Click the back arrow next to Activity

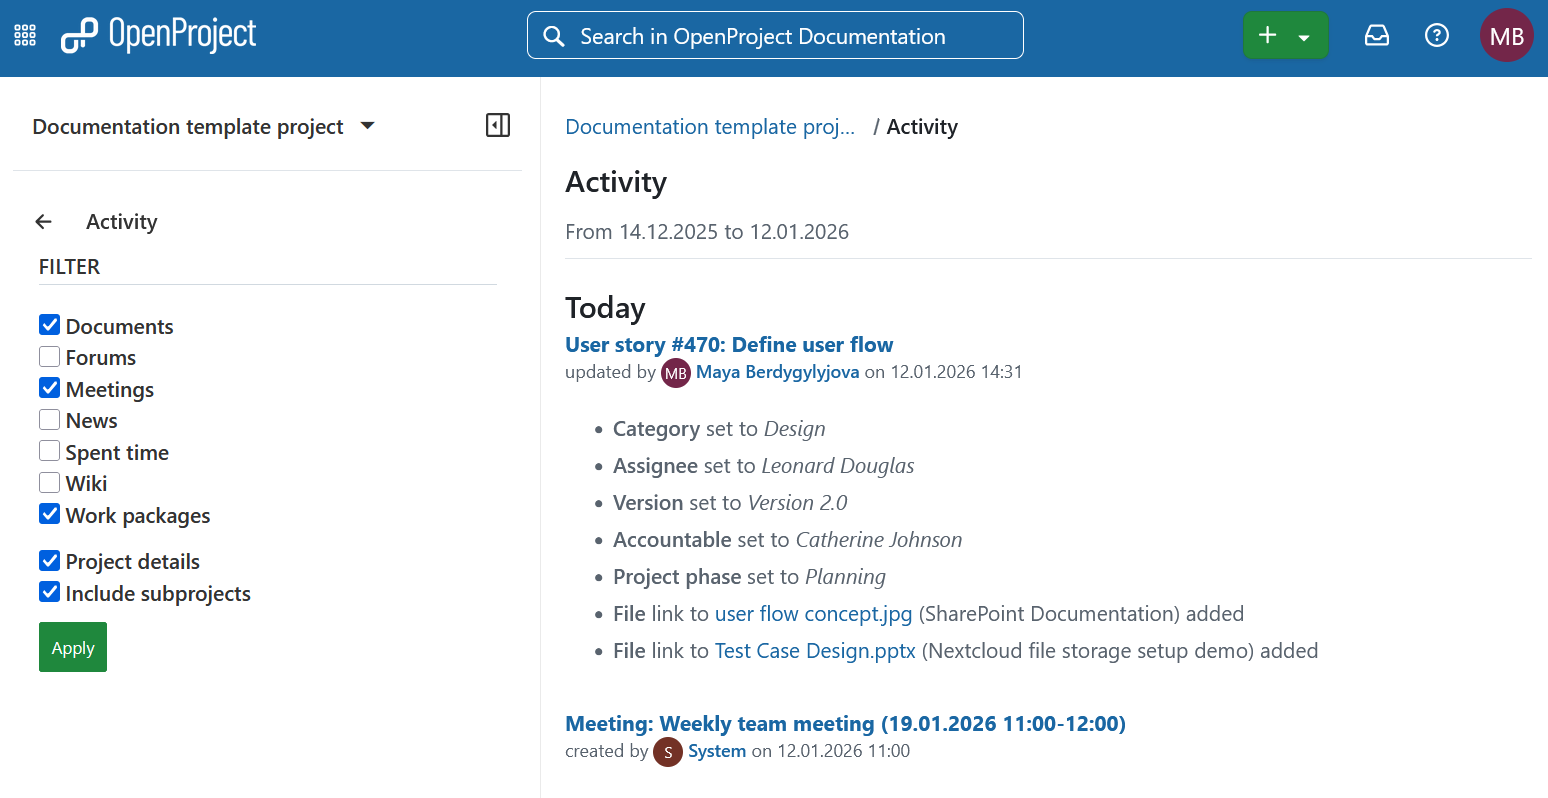[x=43, y=221]
